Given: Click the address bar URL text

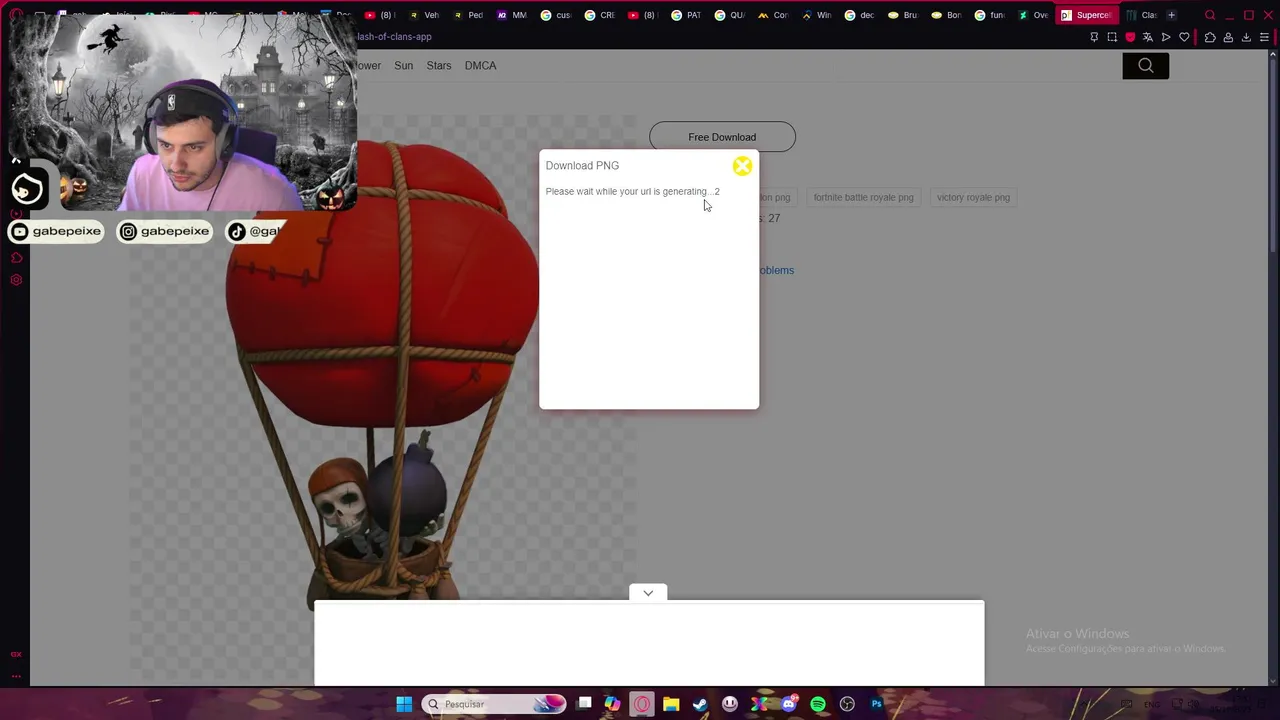Looking at the screenshot, I should [394, 37].
